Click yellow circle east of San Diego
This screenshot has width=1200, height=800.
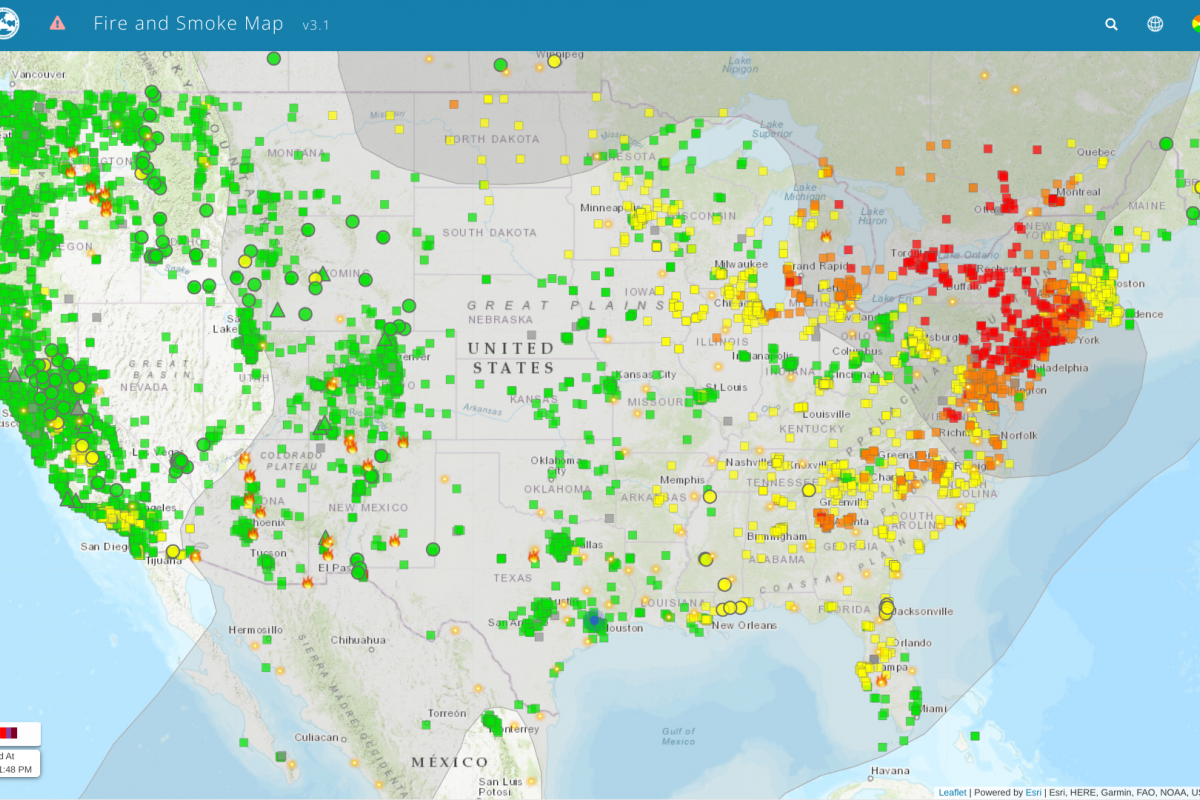pyautogui.click(x=173, y=551)
